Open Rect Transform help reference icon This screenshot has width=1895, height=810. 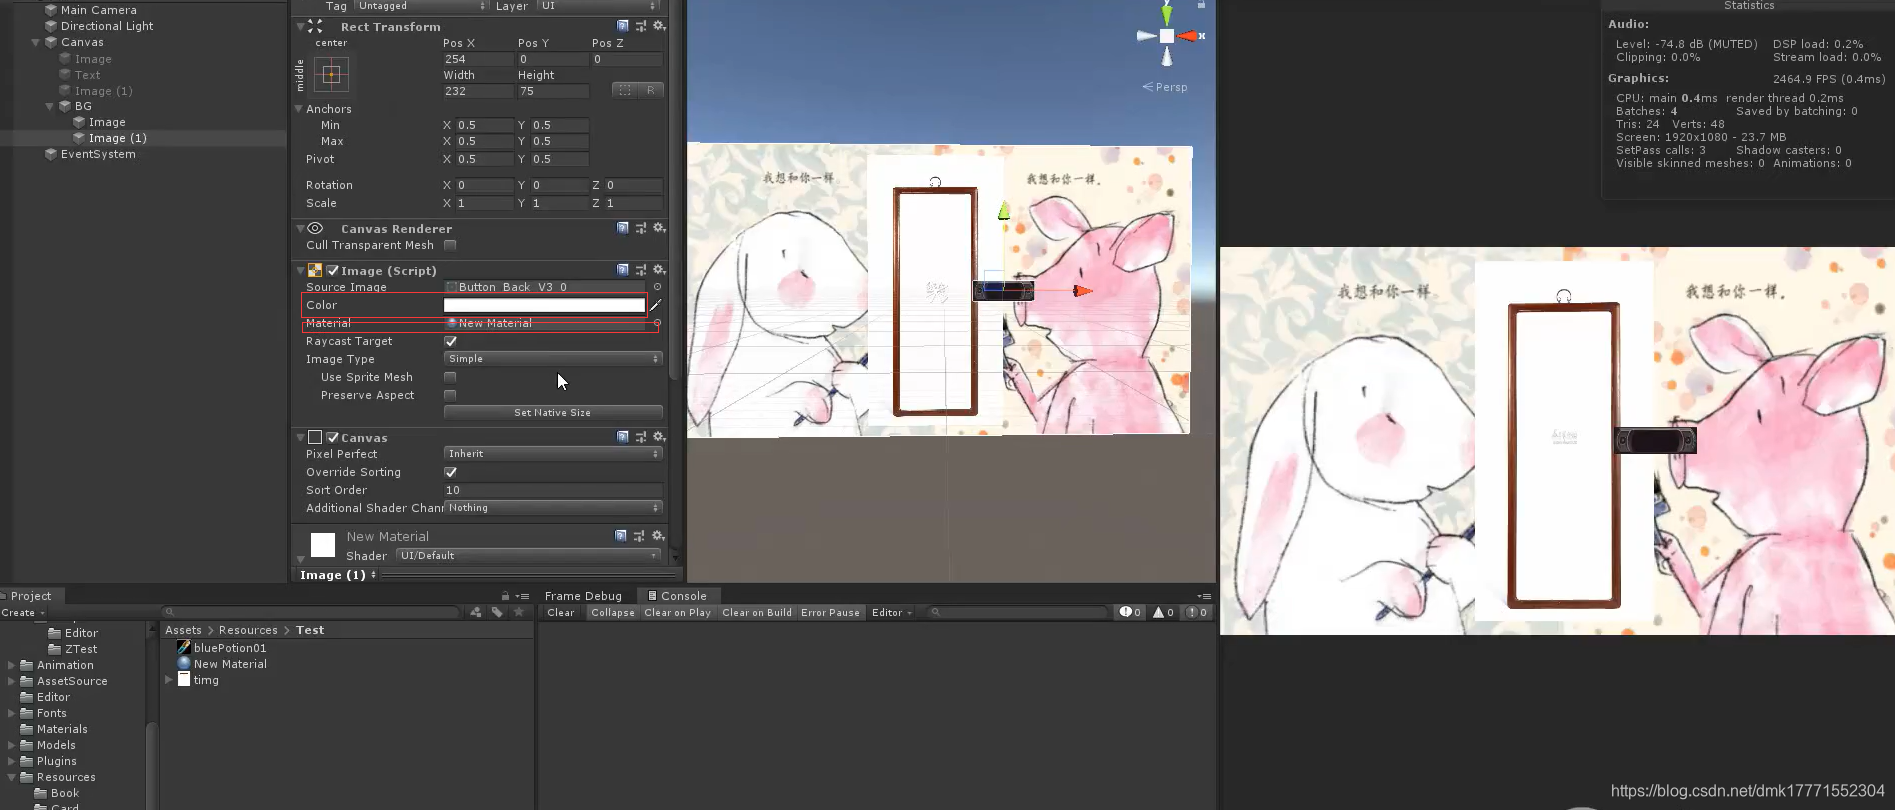(622, 26)
